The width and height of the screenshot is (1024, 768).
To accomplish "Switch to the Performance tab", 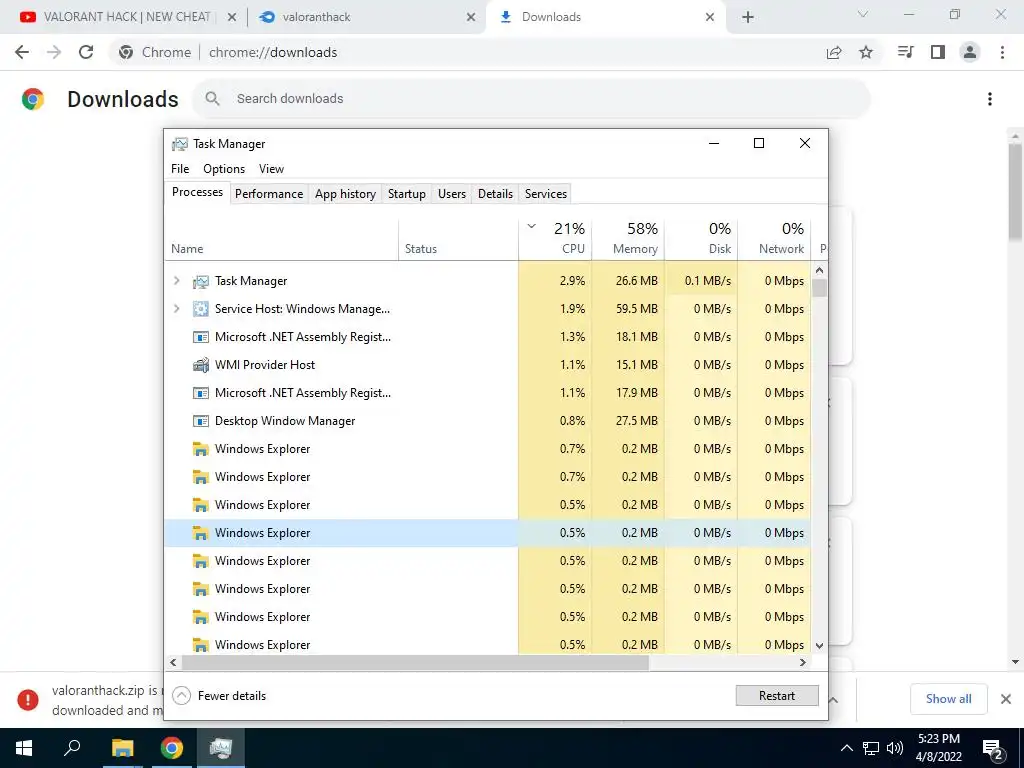I will click(x=269, y=193).
